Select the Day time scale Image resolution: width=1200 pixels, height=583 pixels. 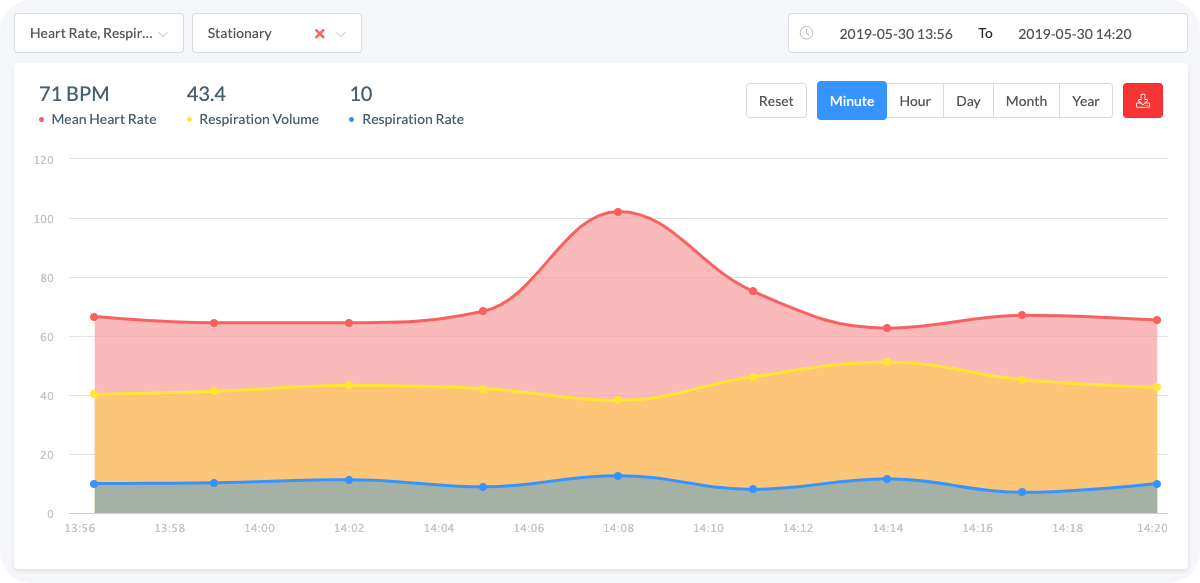[x=968, y=101]
